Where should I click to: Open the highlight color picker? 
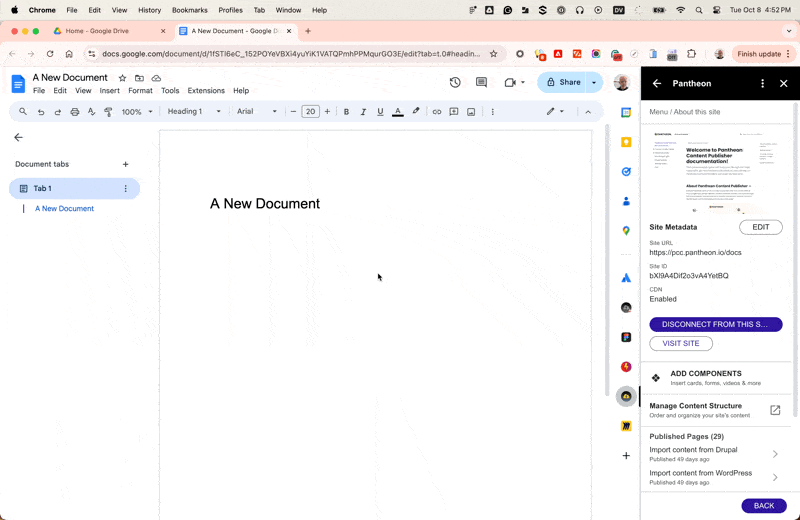coord(416,111)
